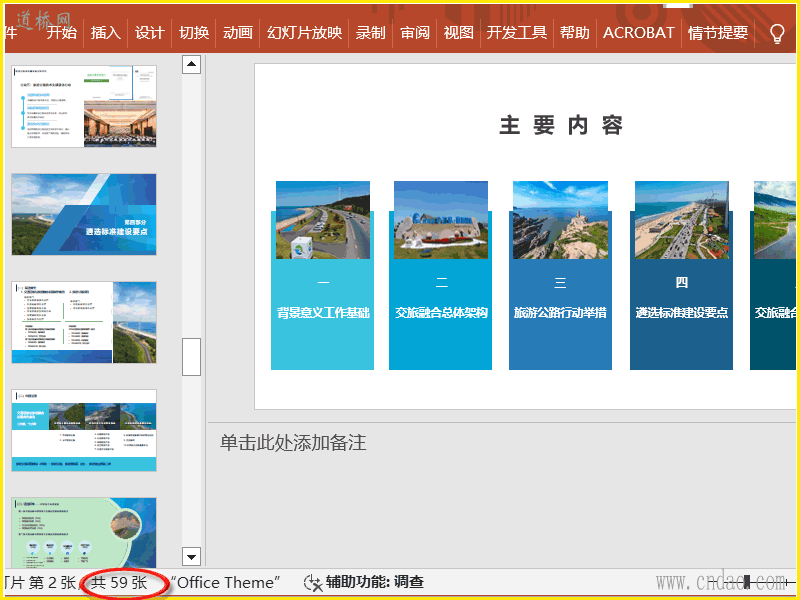Click the rocky lighthouse photo in card 三
The width and height of the screenshot is (800, 600).
click(x=560, y=220)
